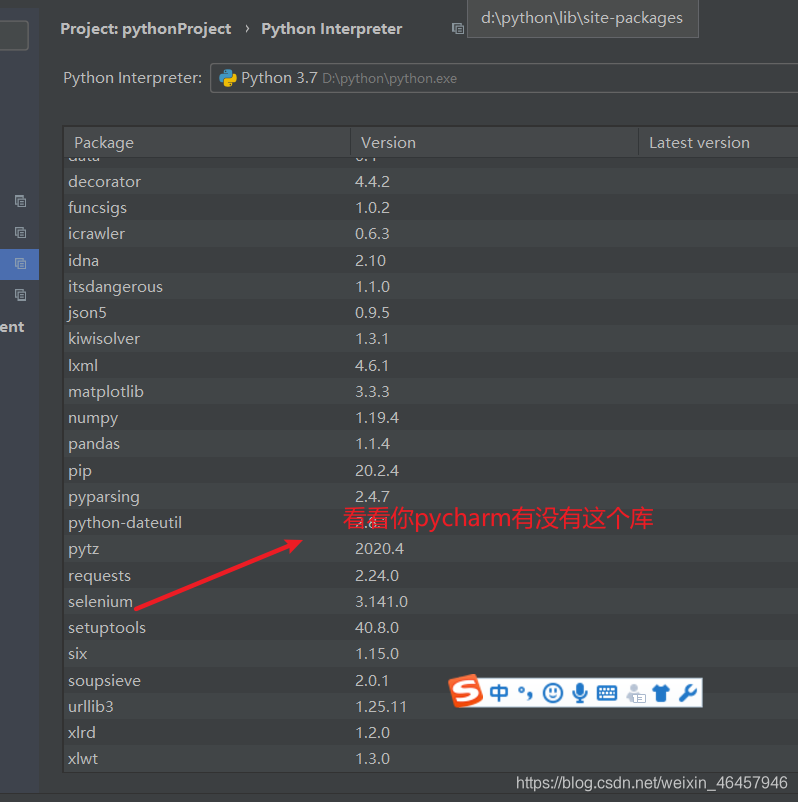
Task: Select the kiwisolver package row
Action: [x=431, y=339]
